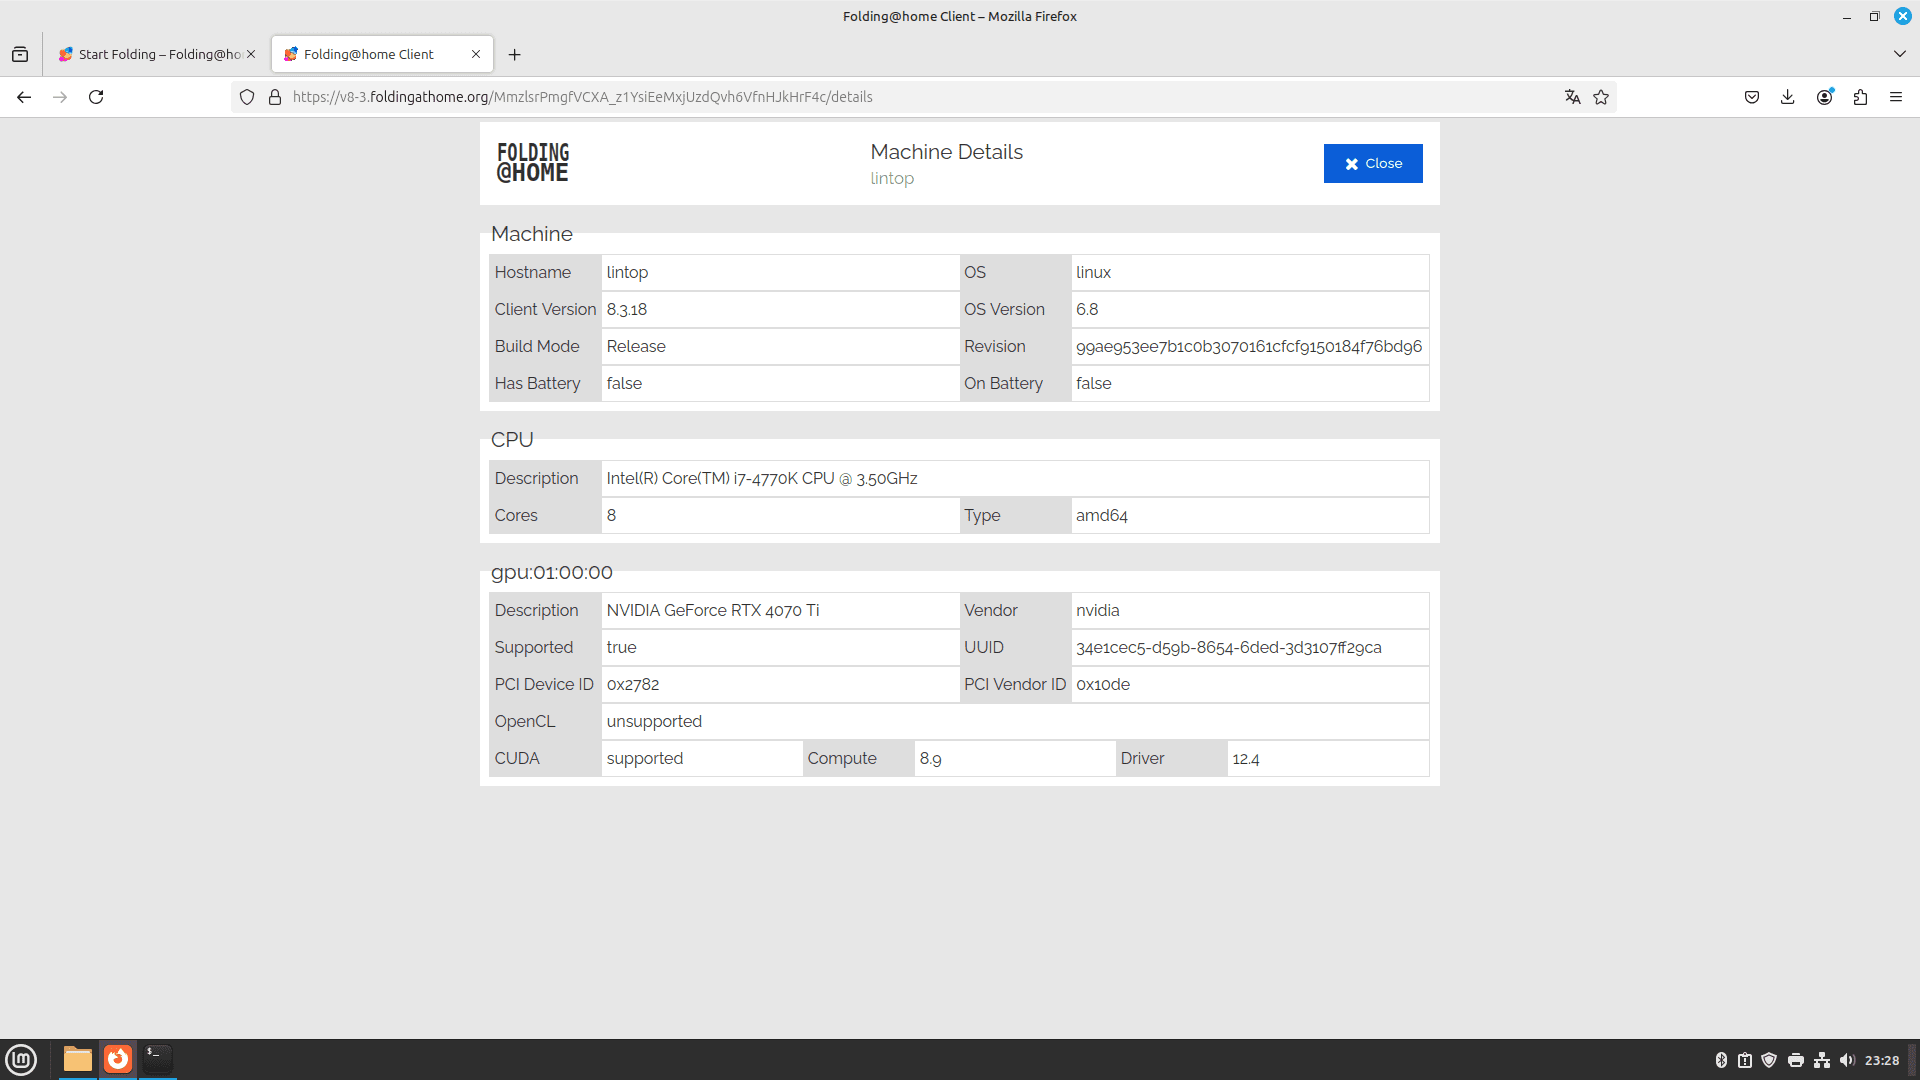1920x1080 pixels.
Task: Open Firefox application hamburger menu
Action: 1895,97
